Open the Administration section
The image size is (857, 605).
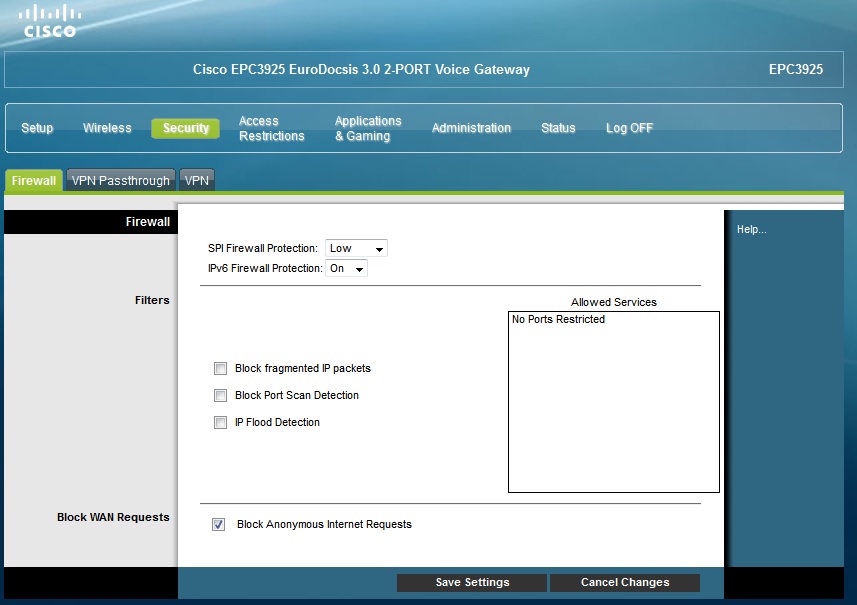471,128
